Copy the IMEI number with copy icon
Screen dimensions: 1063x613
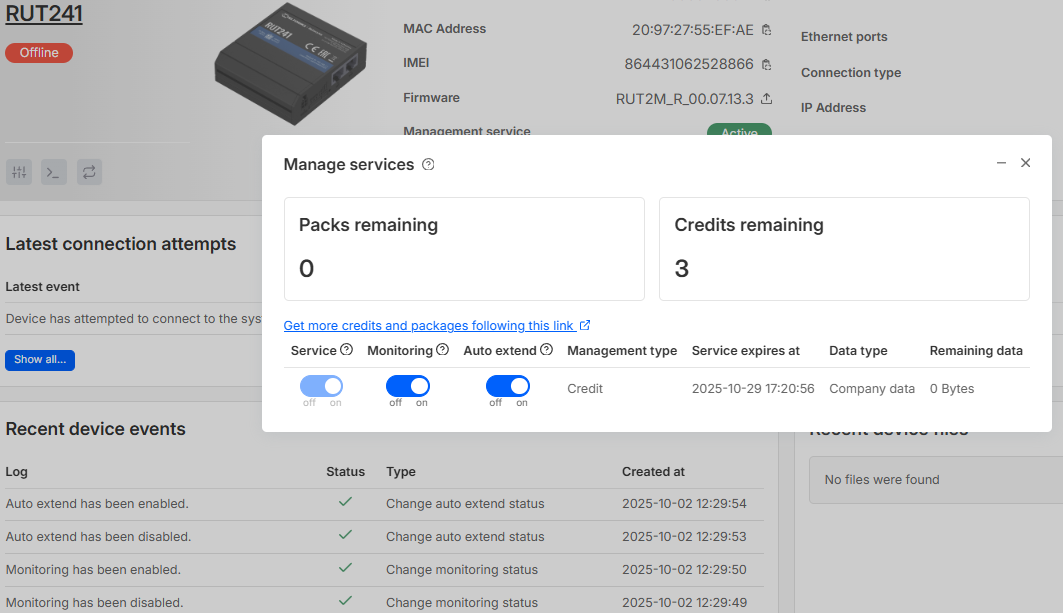[x=766, y=65]
